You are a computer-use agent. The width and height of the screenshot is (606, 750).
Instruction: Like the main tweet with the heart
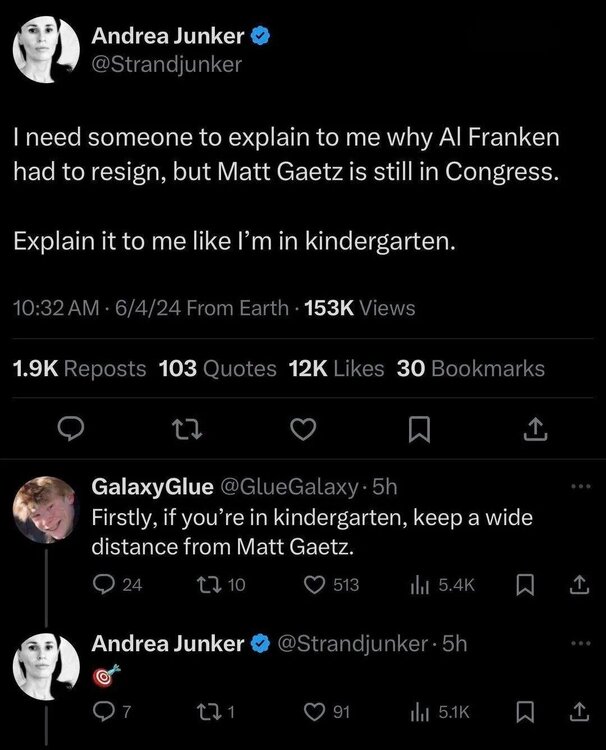coord(302,429)
